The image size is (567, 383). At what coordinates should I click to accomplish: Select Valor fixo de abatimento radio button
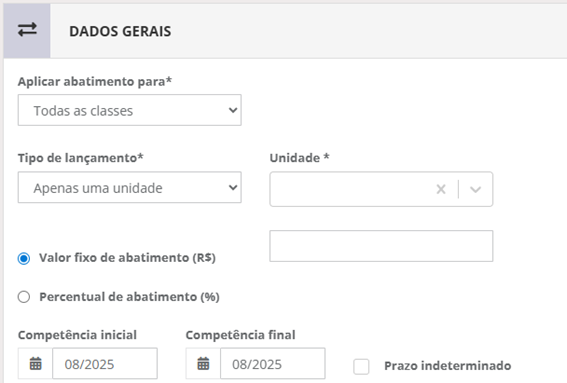pyautogui.click(x=24, y=259)
